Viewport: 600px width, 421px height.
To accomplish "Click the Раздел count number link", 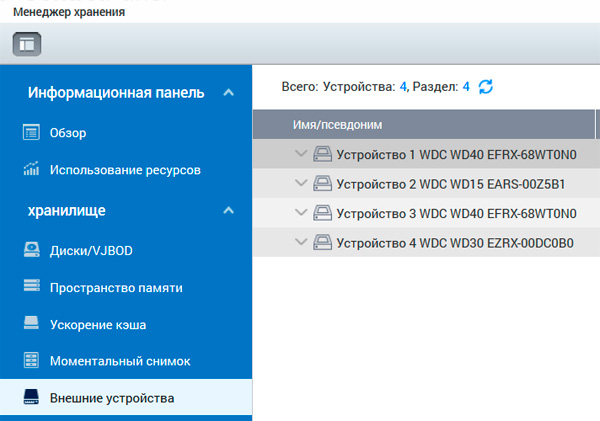I will (x=466, y=88).
